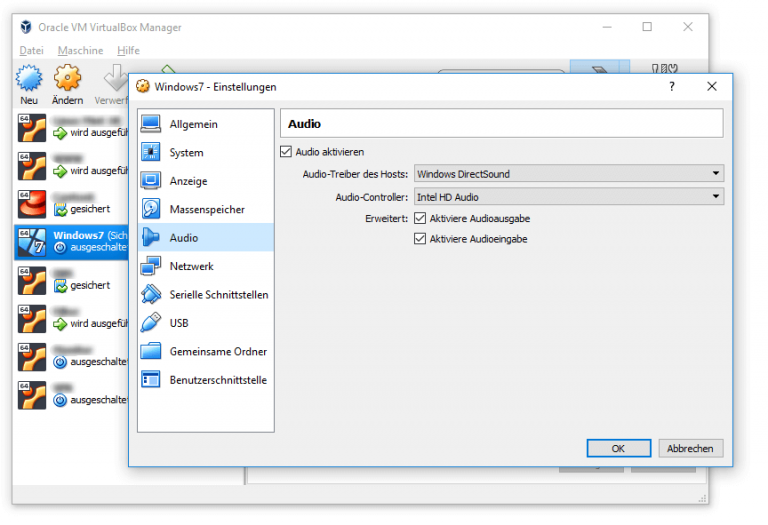Toggle Aktiviere Audioeingabe checkbox
This screenshot has width=768, height=525.
tap(420, 239)
